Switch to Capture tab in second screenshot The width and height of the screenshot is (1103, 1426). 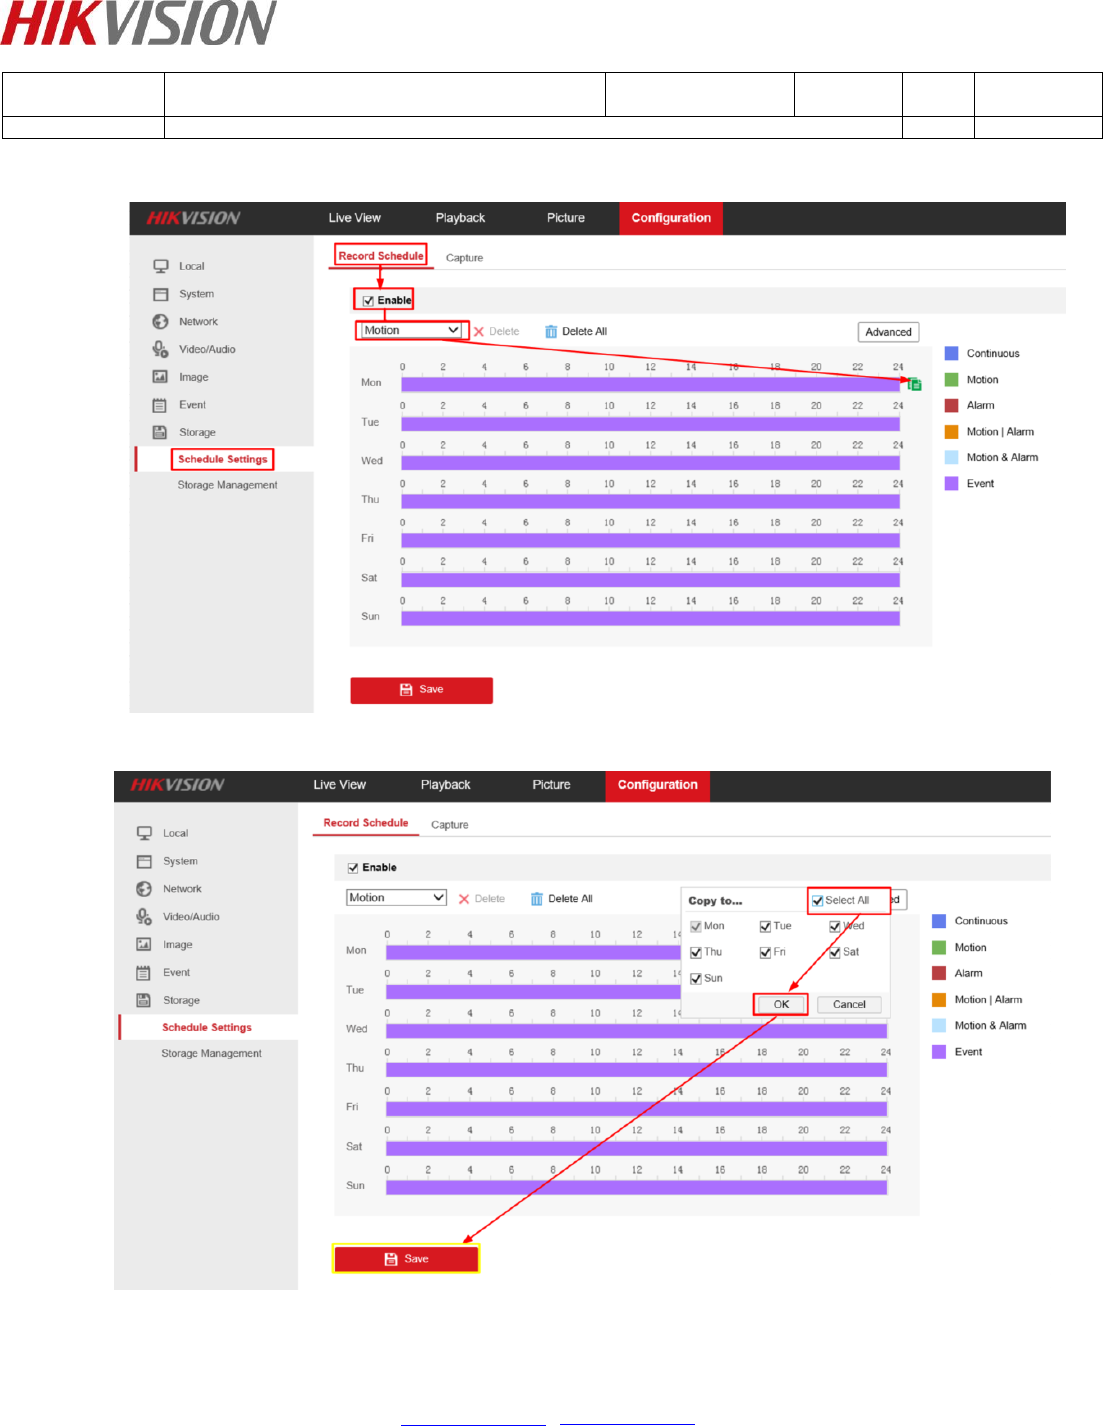449,825
